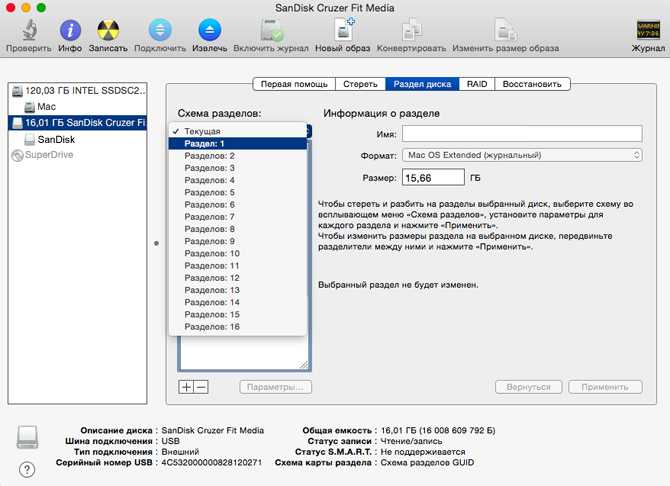The image size is (670, 486).
Task: Create an image with the Новый образ icon
Action: click(343, 29)
